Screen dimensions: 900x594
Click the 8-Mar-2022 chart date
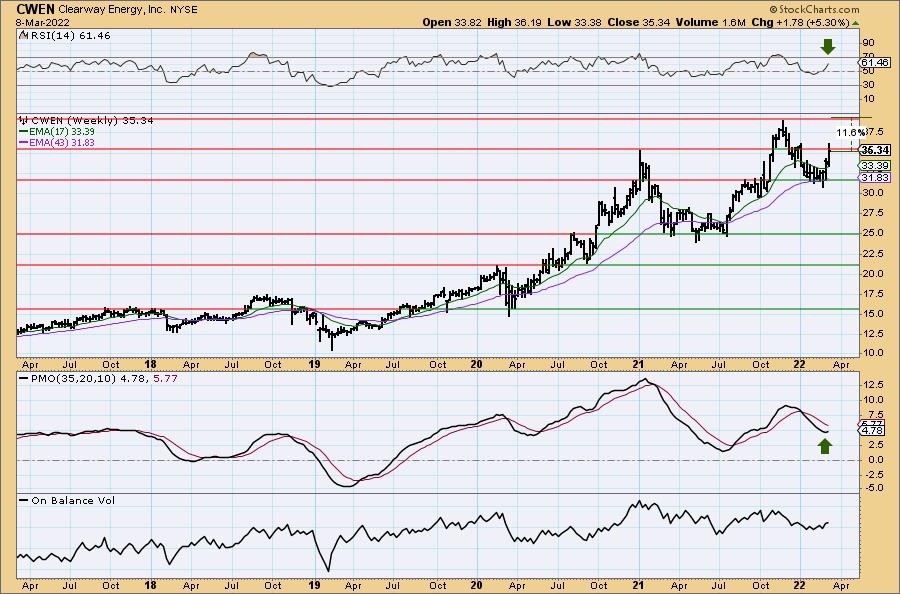[x=43, y=23]
